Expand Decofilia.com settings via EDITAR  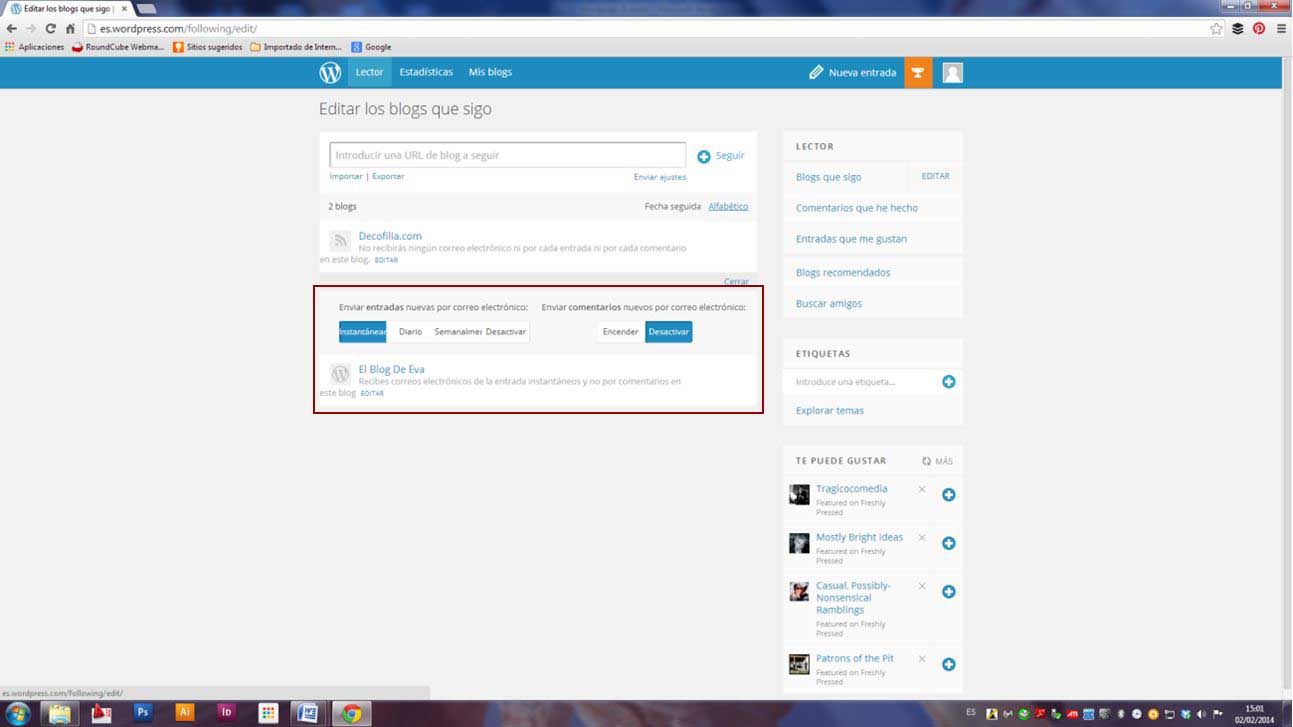(386, 260)
